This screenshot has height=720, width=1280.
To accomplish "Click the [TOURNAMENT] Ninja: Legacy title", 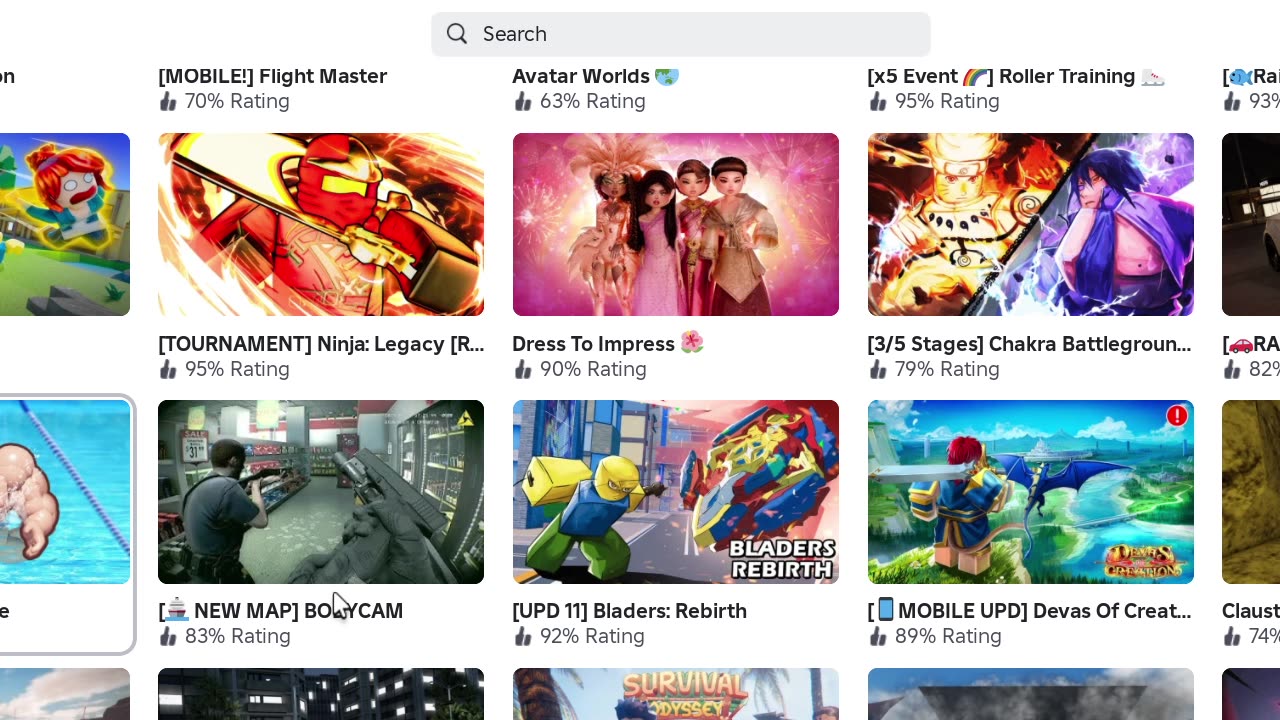I will point(321,344).
